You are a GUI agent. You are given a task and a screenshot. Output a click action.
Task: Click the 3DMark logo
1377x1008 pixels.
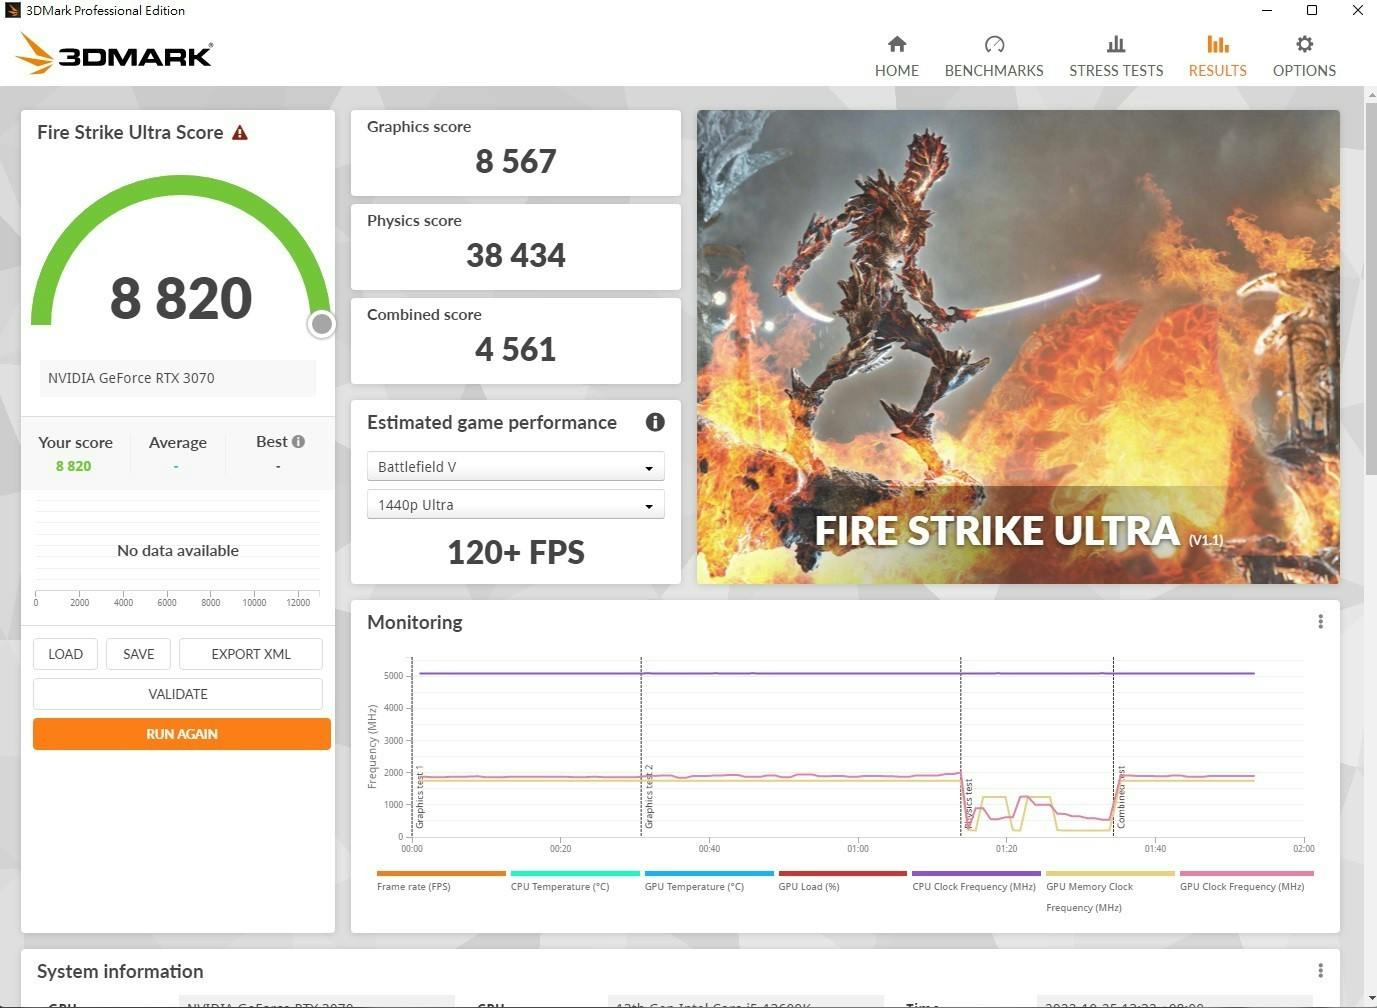pos(114,54)
